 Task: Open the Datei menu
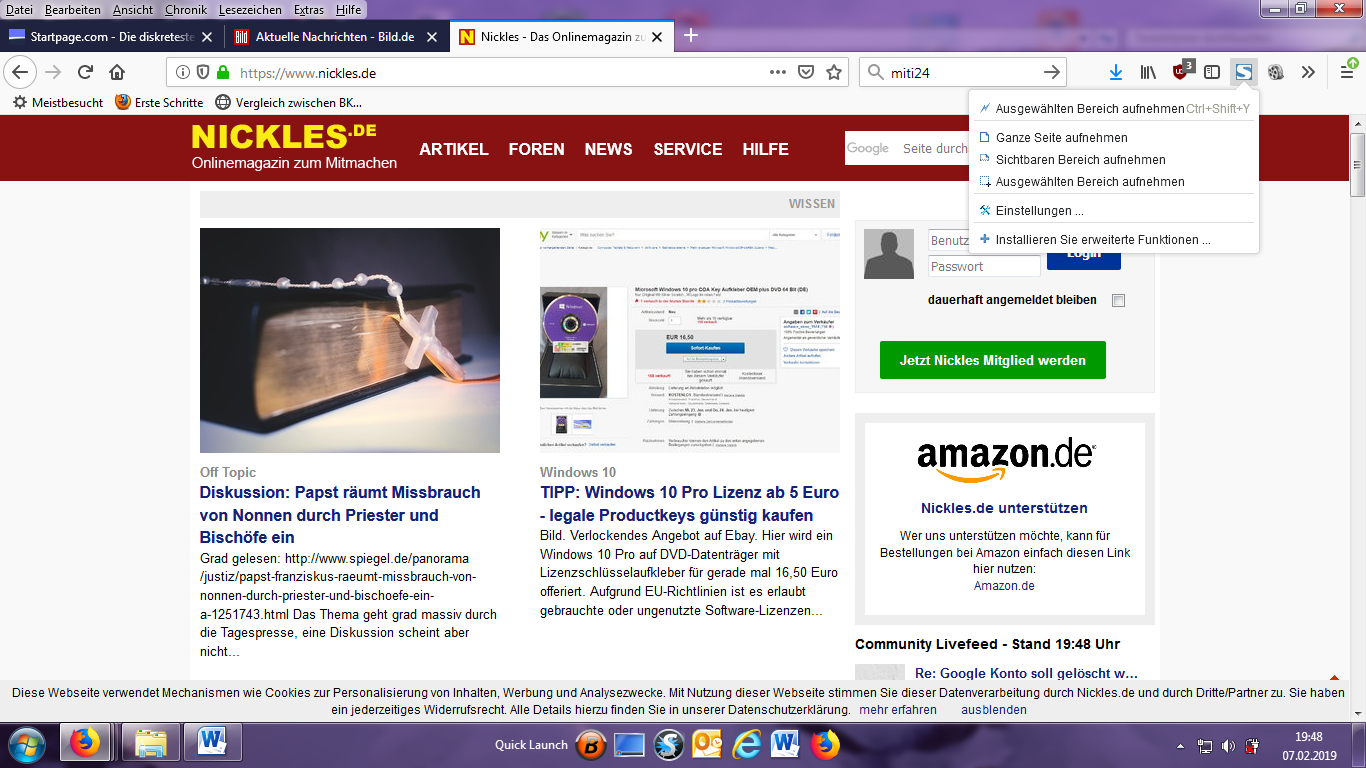point(19,9)
